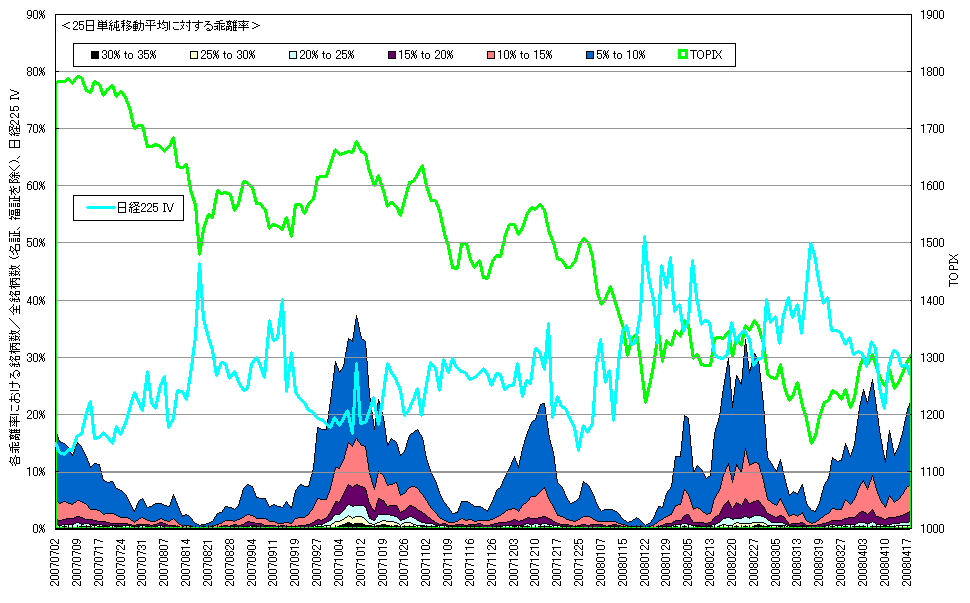Click the 20070702 date label
Screen dimensions: 970x603
[56, 562]
